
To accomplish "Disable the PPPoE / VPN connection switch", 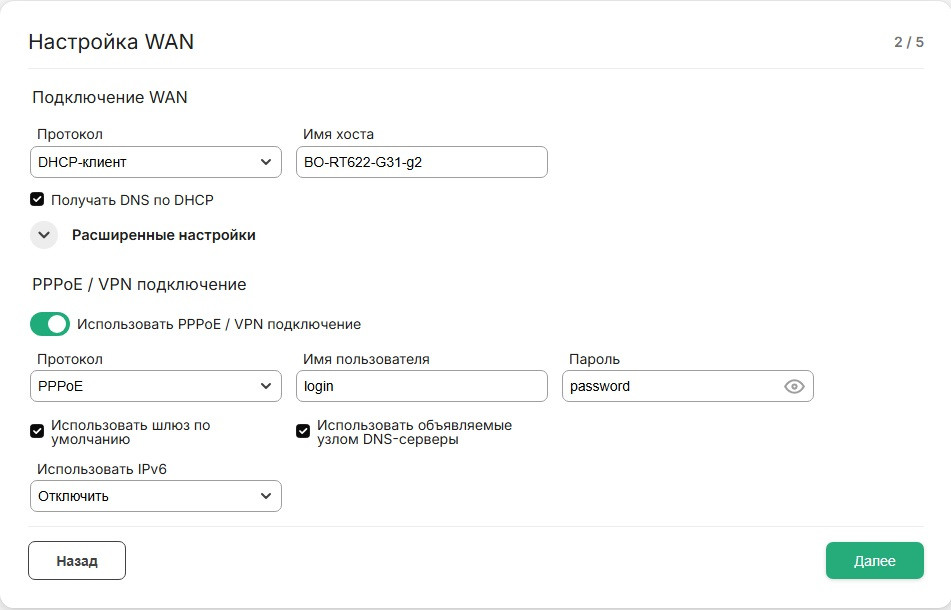I will (x=50, y=324).
